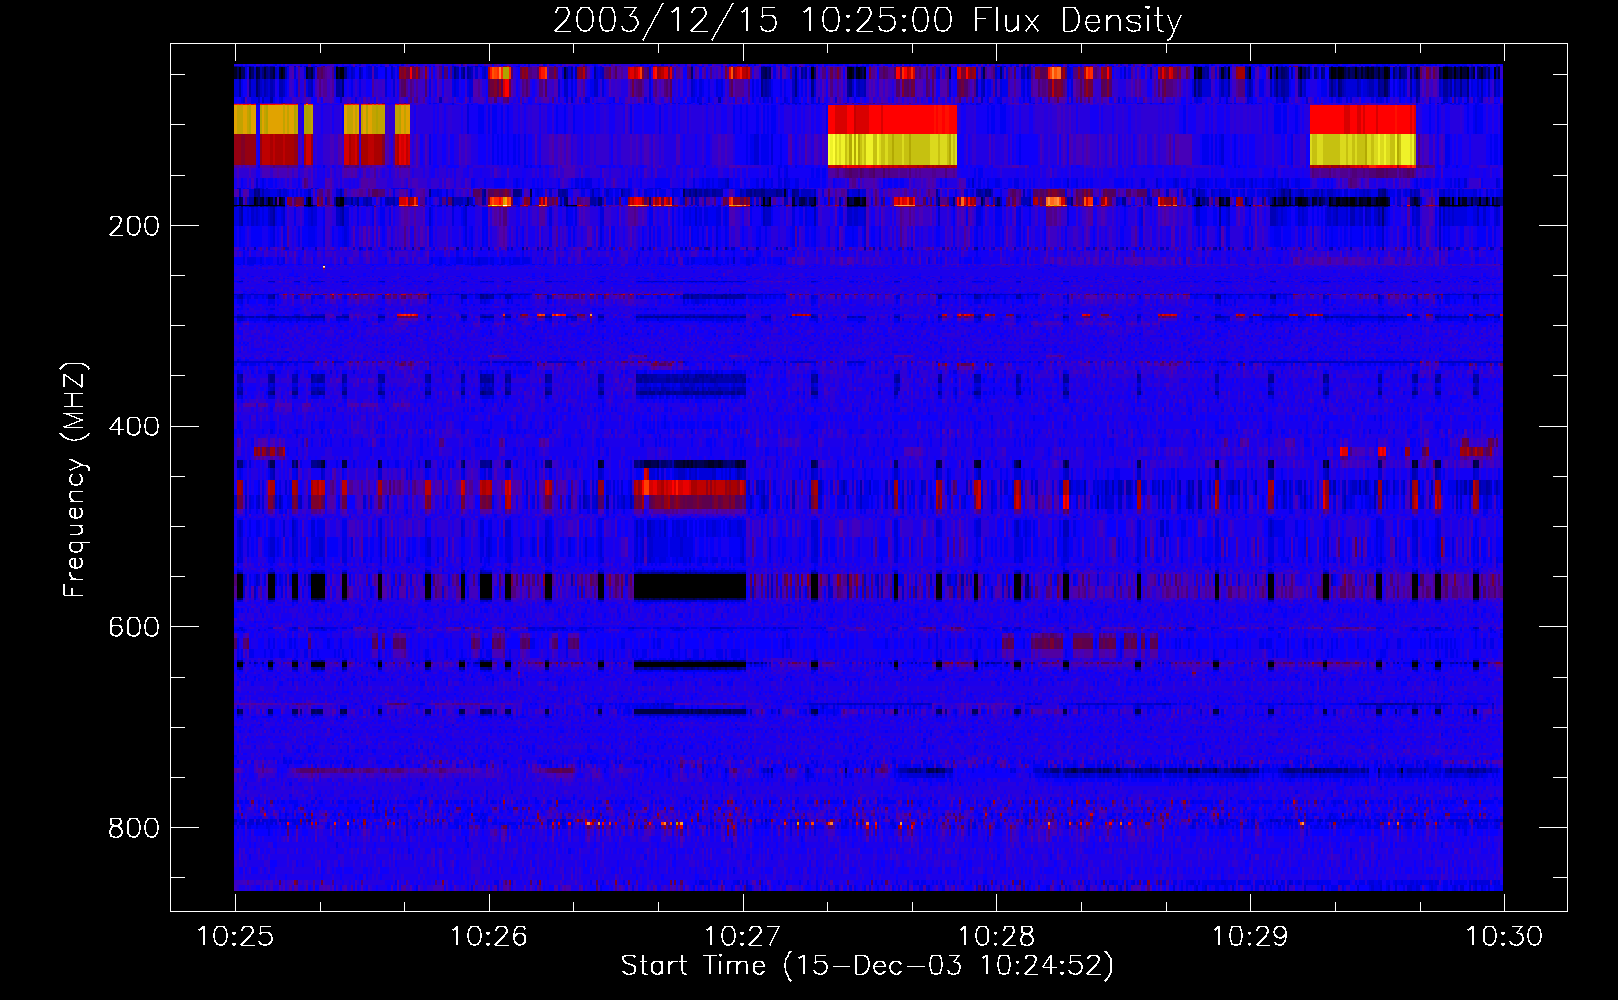Screen dimensions: 1618x1000
Task: Click the 800 frequency tick label
Action: [x=134, y=828]
